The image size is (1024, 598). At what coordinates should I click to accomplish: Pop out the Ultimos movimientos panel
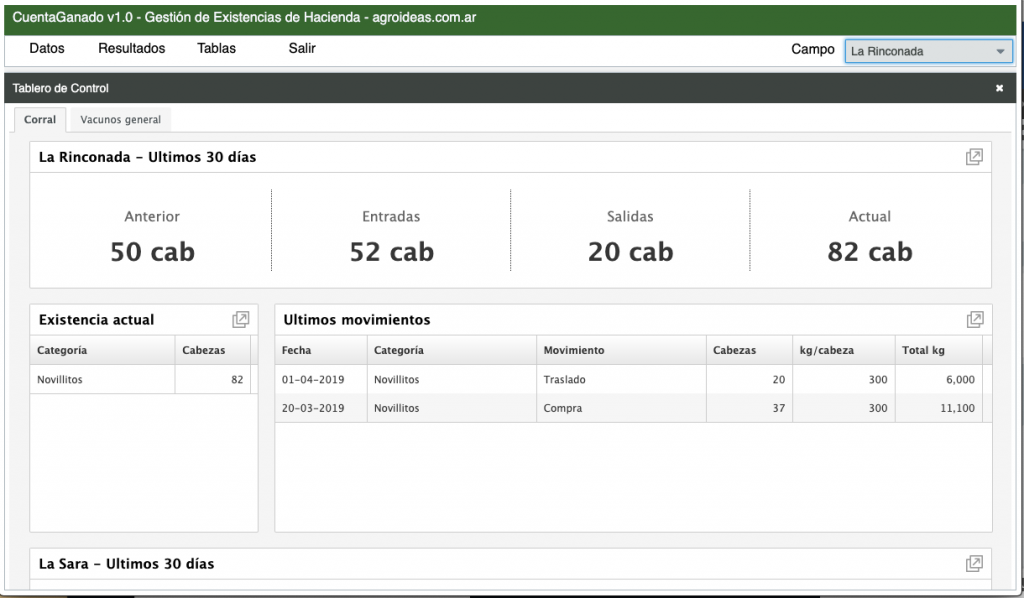(974, 319)
